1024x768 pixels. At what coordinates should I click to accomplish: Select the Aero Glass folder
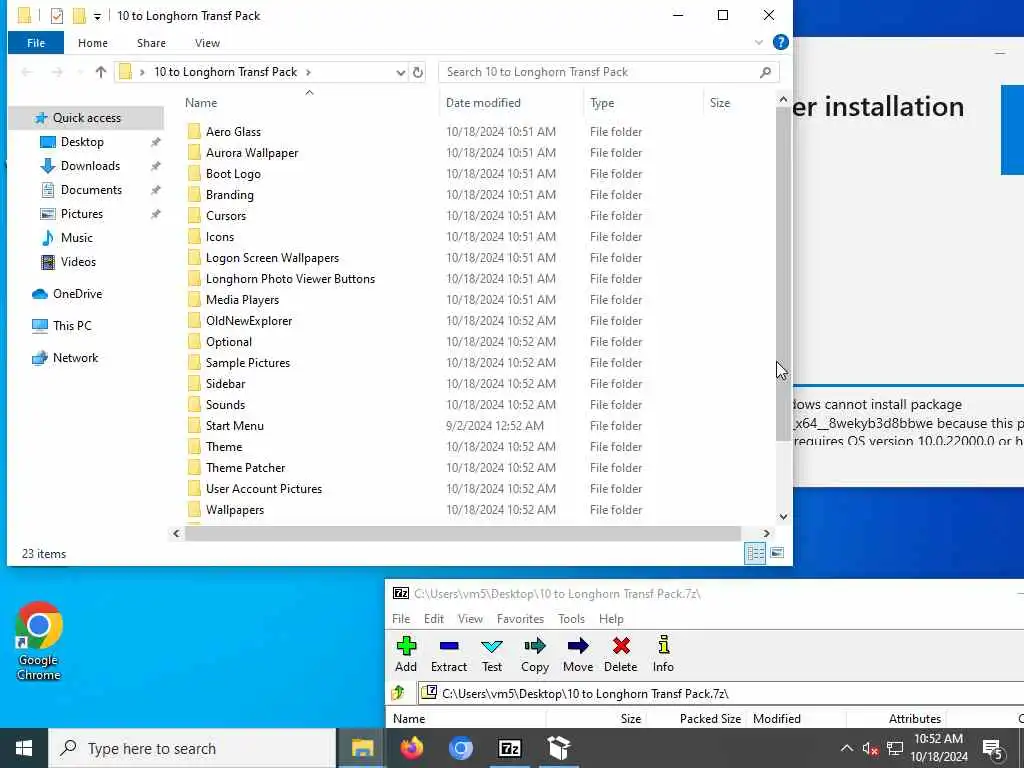point(233,131)
